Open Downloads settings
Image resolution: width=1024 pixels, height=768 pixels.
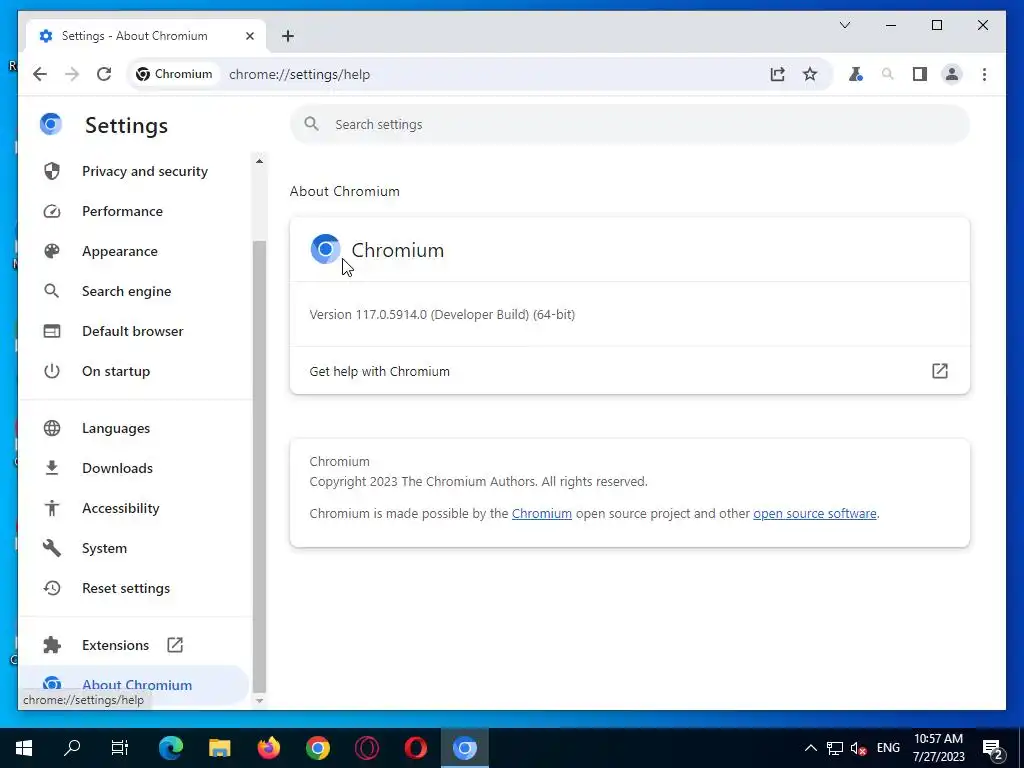point(135,468)
